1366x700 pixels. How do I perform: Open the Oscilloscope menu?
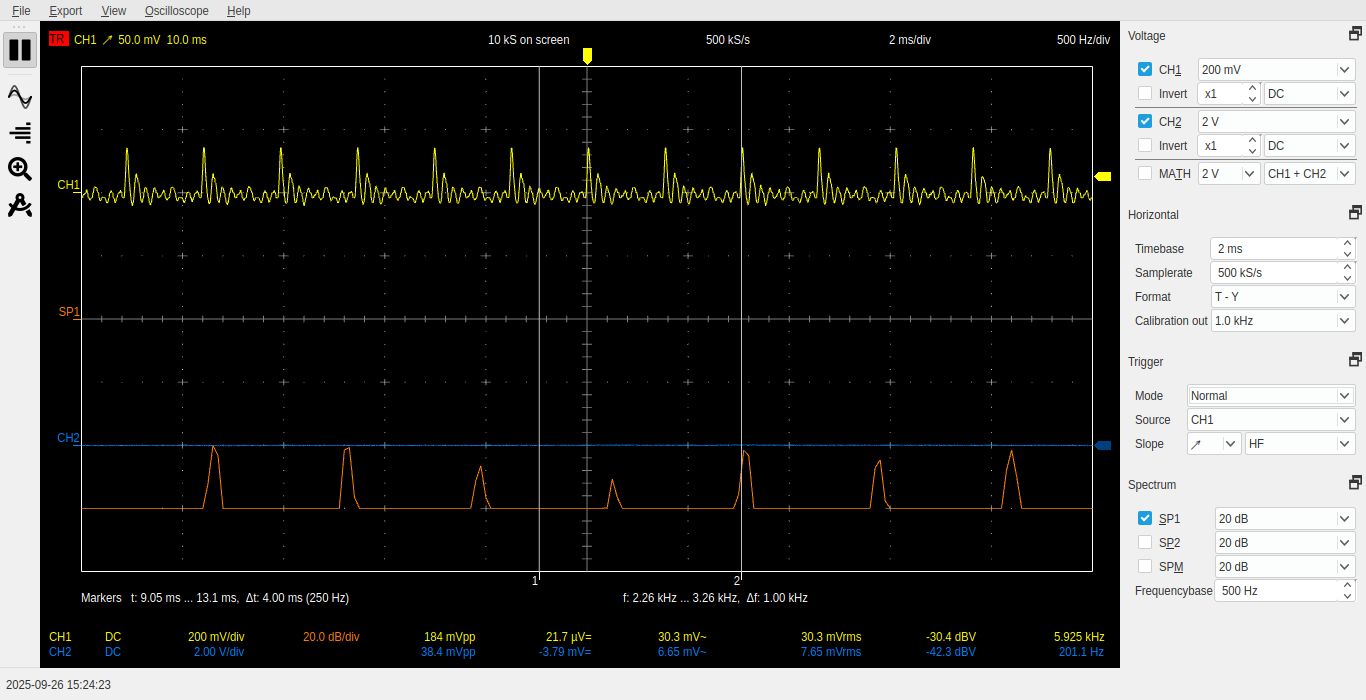point(176,11)
